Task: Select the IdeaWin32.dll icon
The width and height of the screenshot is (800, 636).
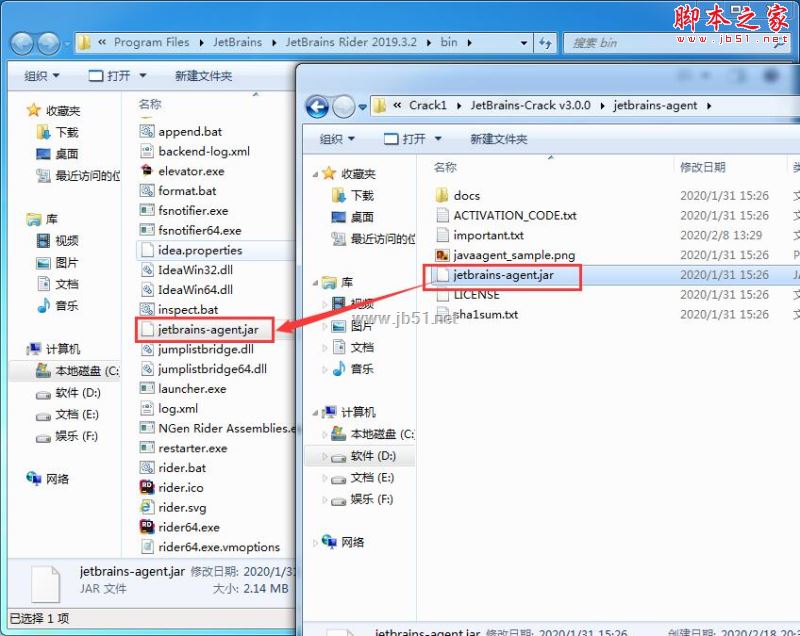Action: pyautogui.click(x=147, y=270)
